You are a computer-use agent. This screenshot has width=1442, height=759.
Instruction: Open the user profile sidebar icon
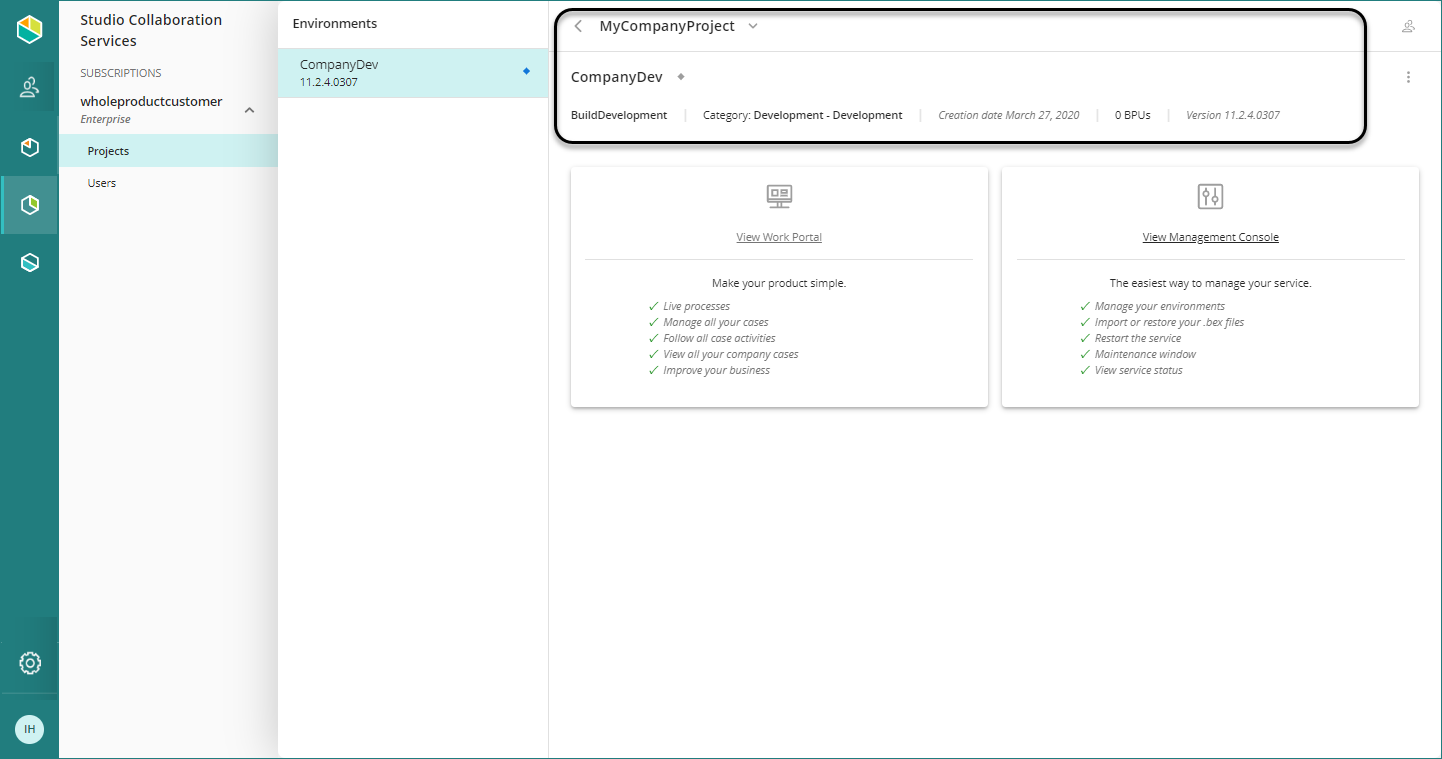click(x=30, y=88)
